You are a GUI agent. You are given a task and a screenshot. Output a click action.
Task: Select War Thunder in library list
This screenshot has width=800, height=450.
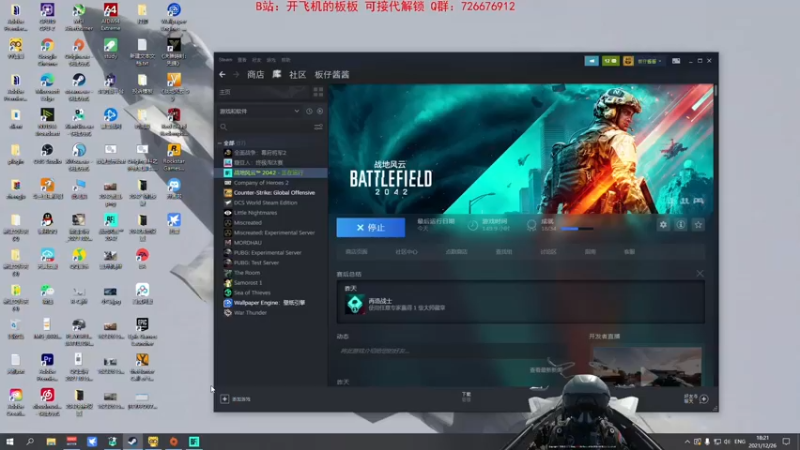point(250,313)
